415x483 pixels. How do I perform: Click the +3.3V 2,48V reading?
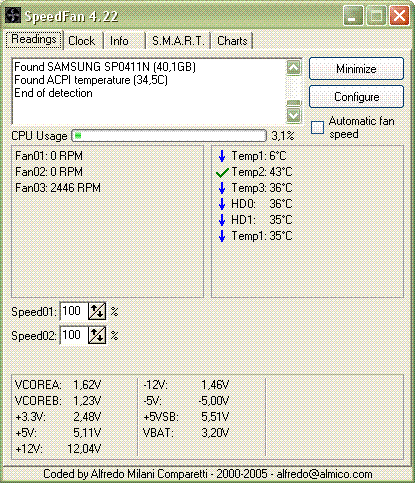click(58, 417)
